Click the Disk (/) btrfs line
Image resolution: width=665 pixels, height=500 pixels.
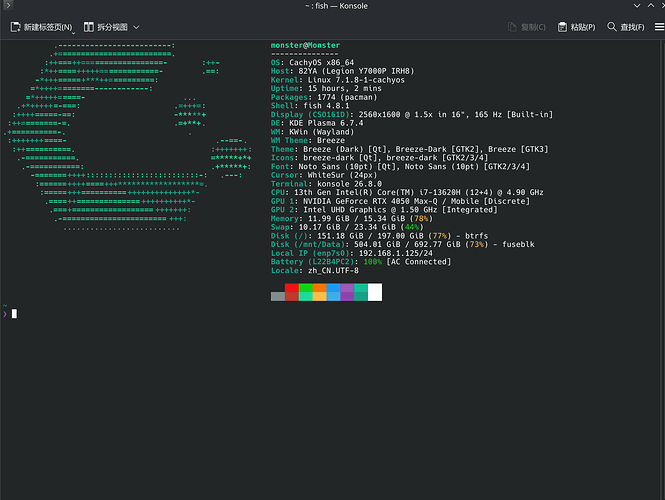click(x=379, y=236)
